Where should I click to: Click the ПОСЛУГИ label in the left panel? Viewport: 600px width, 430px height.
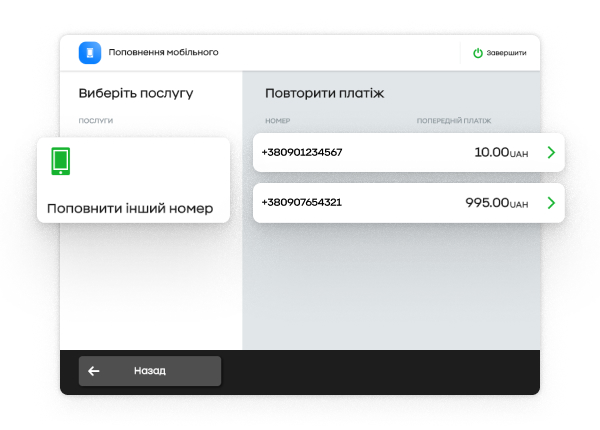point(96,120)
